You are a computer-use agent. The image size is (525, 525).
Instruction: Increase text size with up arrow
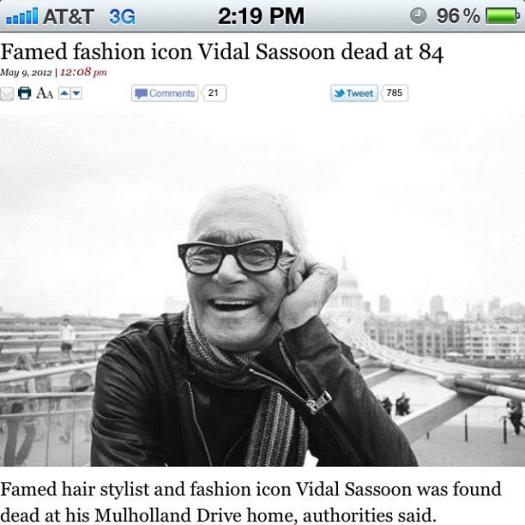(x=64, y=93)
